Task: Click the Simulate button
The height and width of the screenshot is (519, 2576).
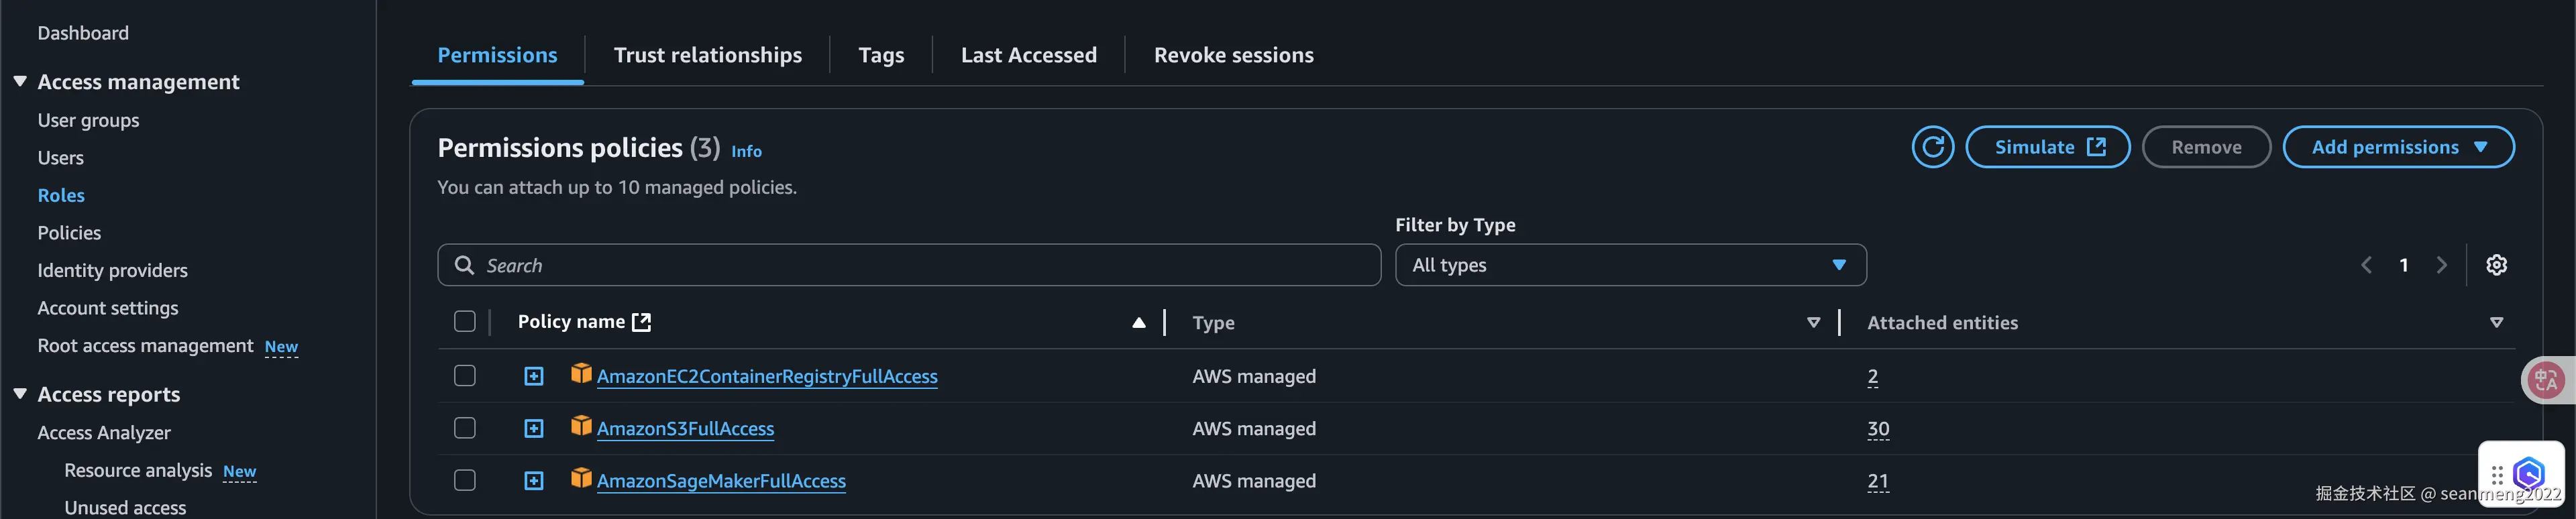Action: [x=2047, y=147]
